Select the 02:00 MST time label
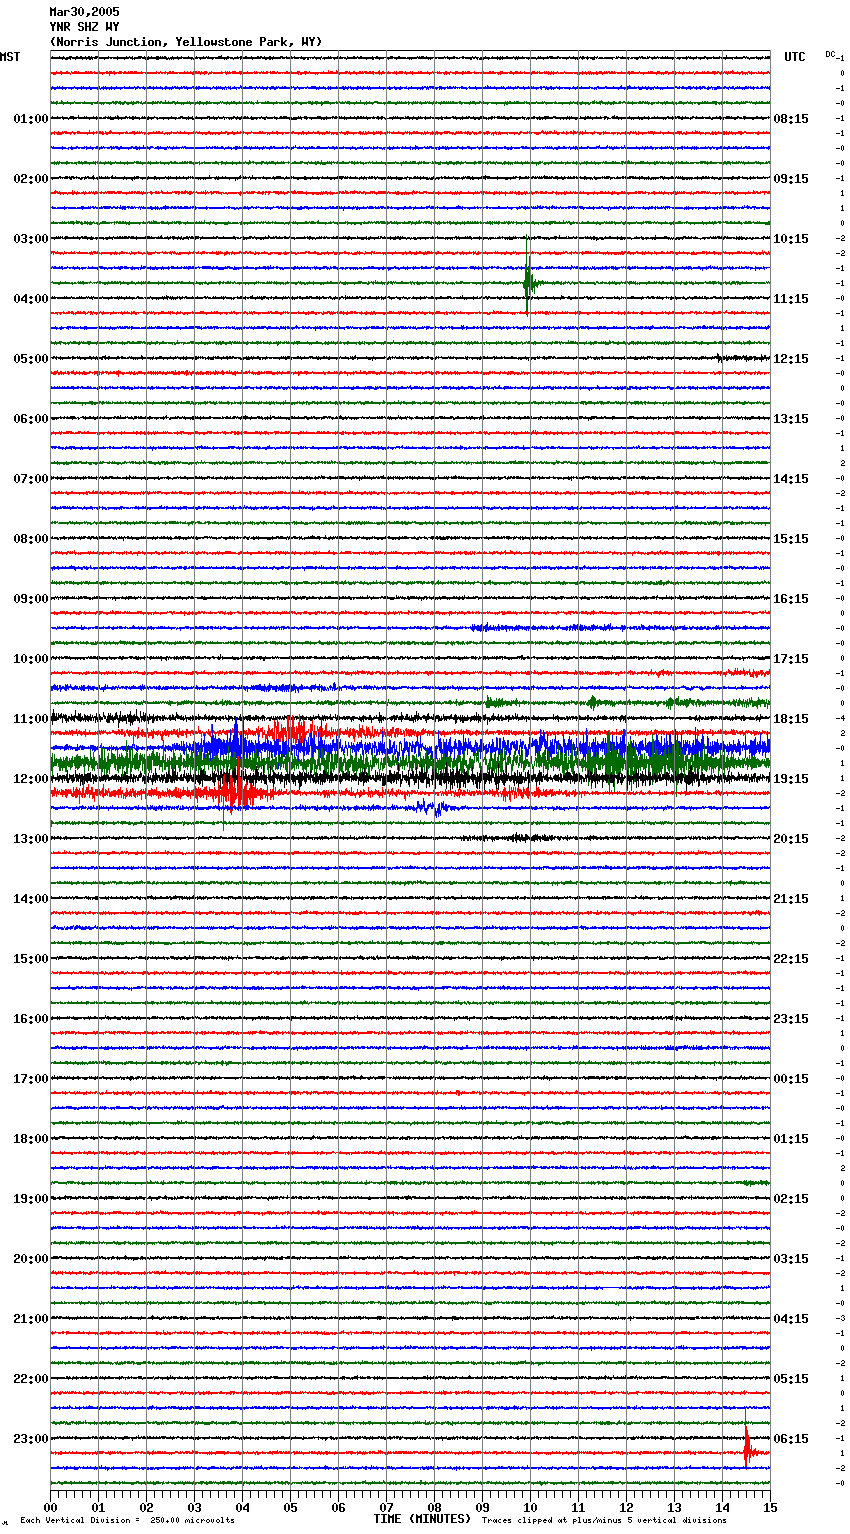Screen dimensions: 850x1534 (31, 179)
